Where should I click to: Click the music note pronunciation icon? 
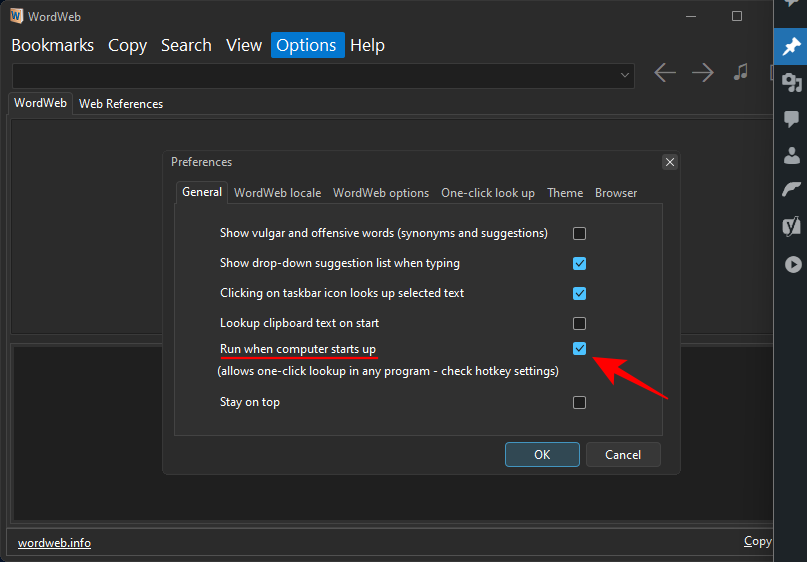point(740,73)
